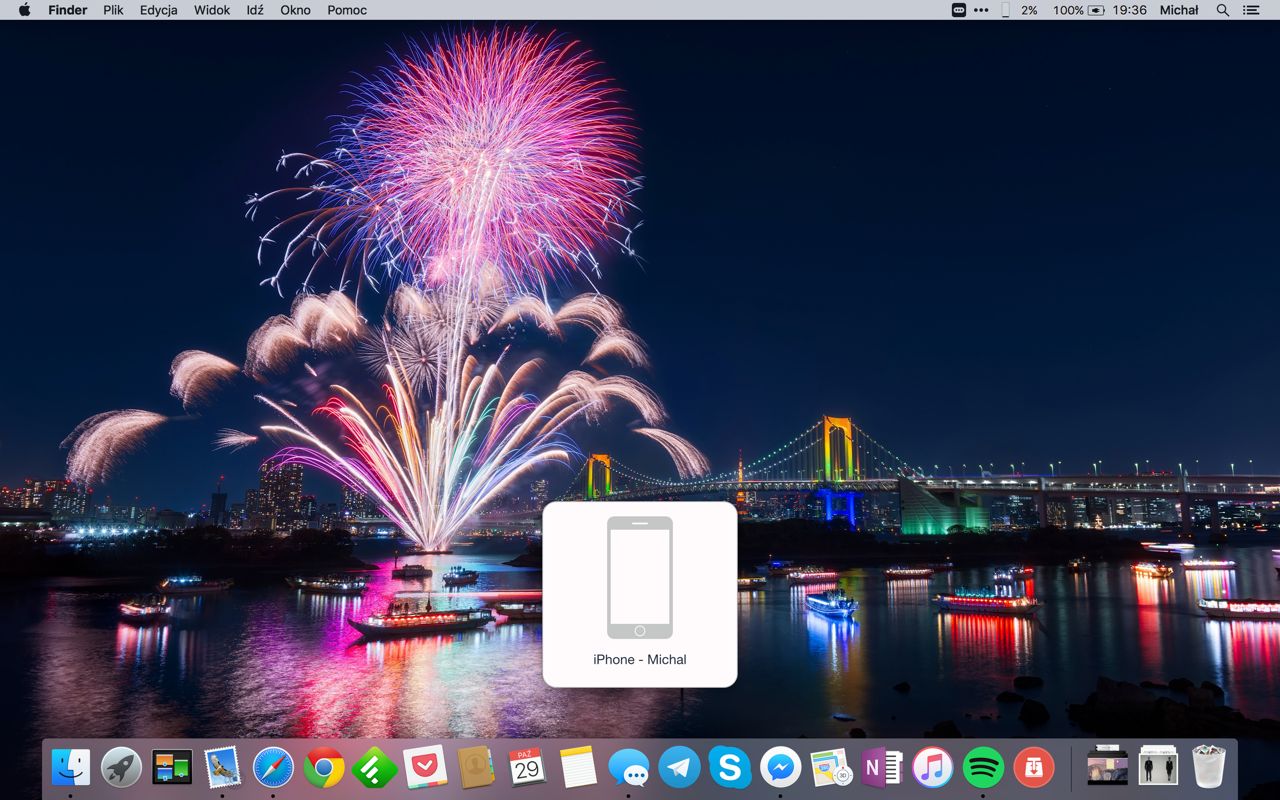This screenshot has height=800, width=1280.
Task: Launch Facebook Messenger icon in Dock
Action: pos(781,768)
